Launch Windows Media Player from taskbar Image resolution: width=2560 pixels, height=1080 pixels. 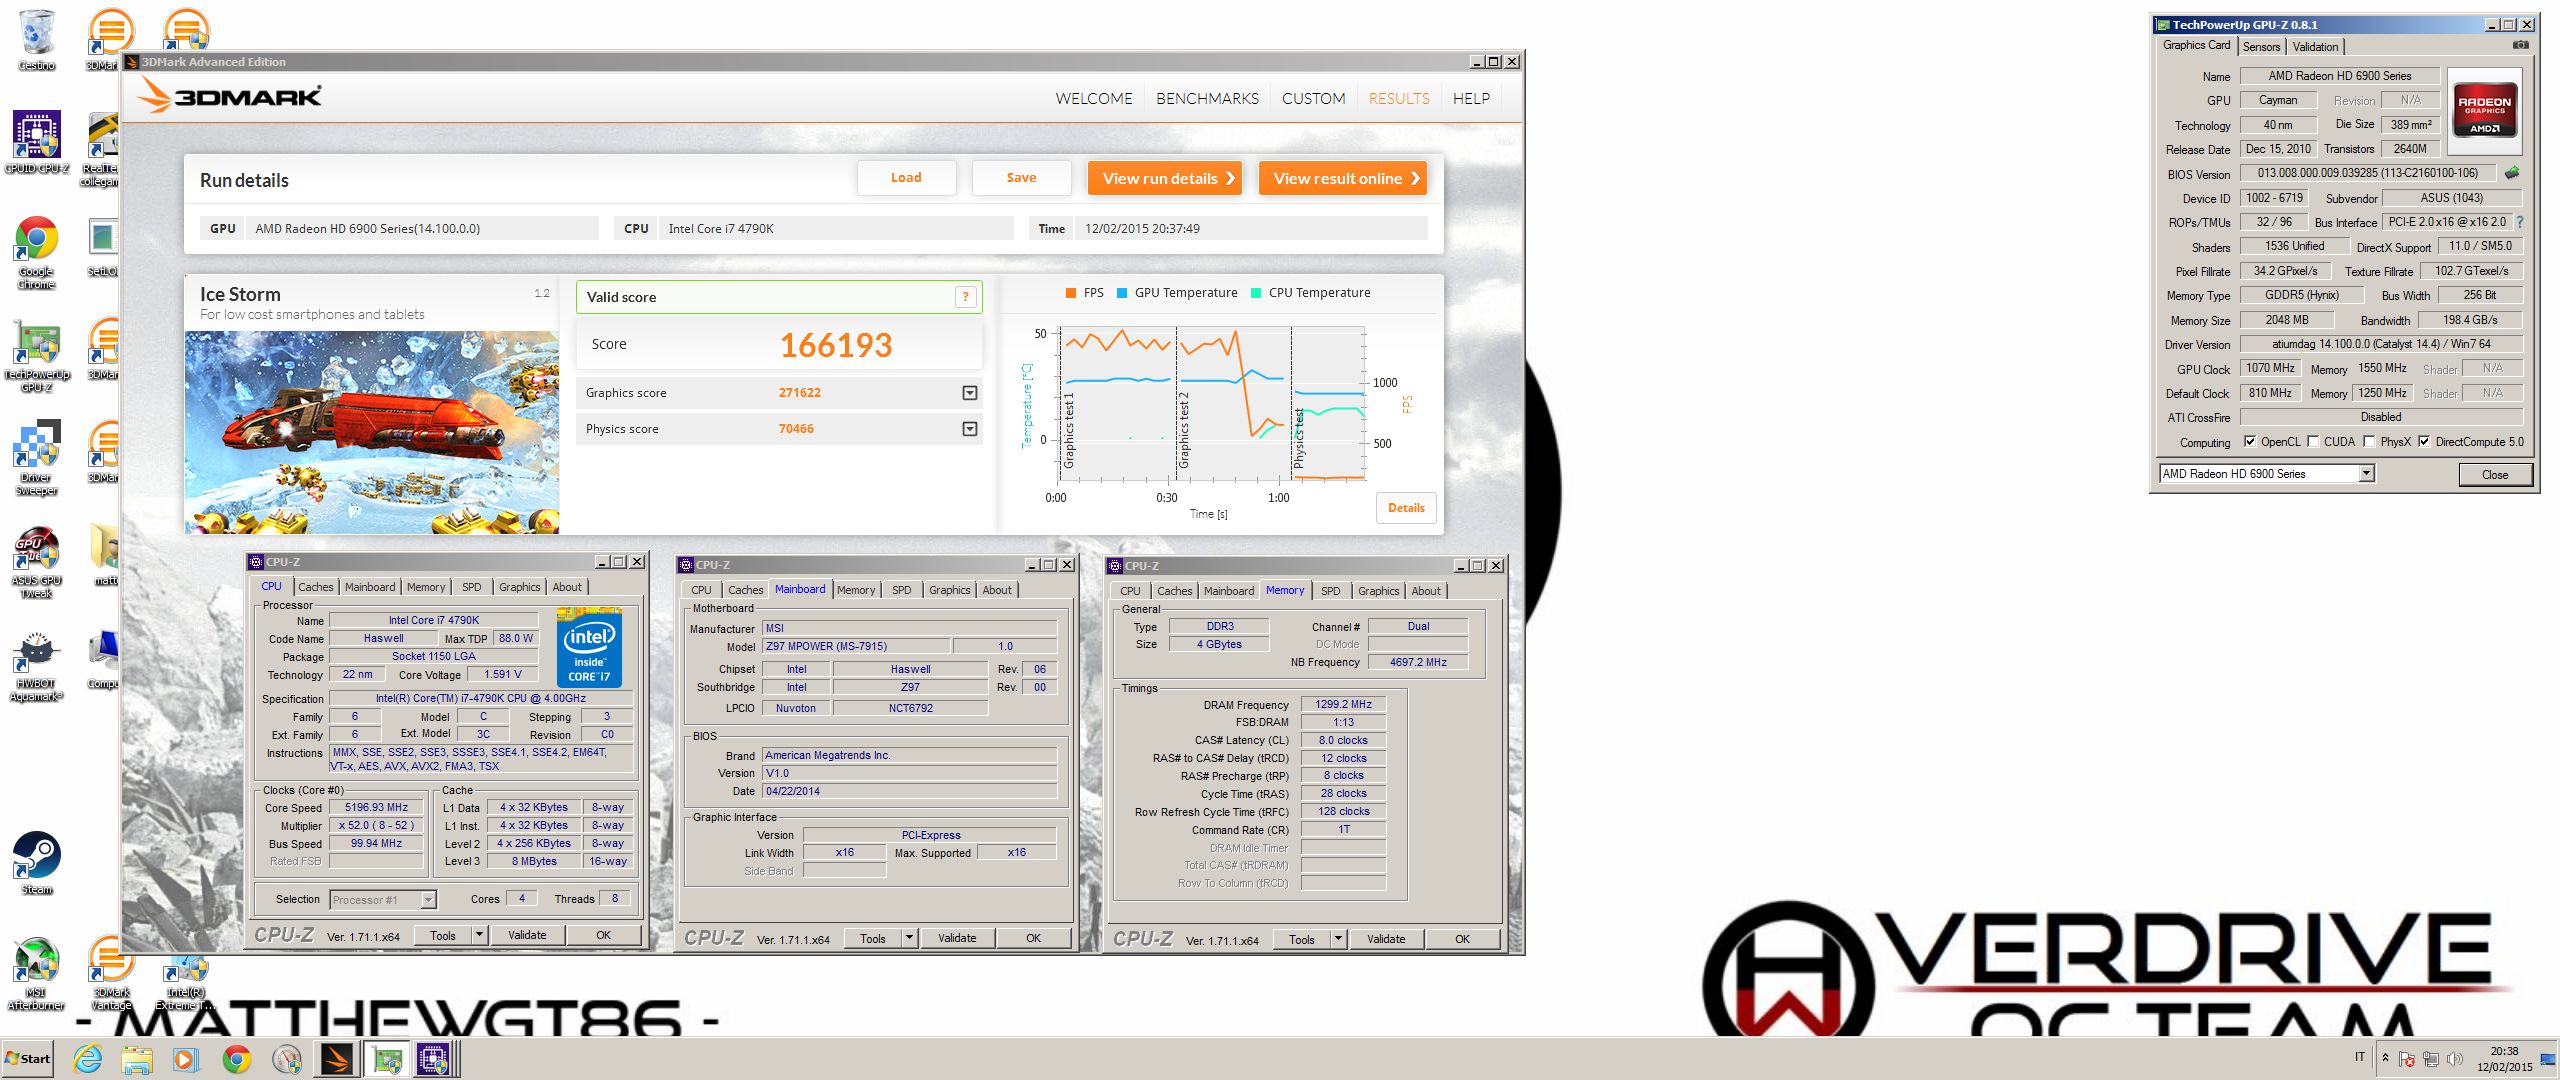pos(186,1059)
